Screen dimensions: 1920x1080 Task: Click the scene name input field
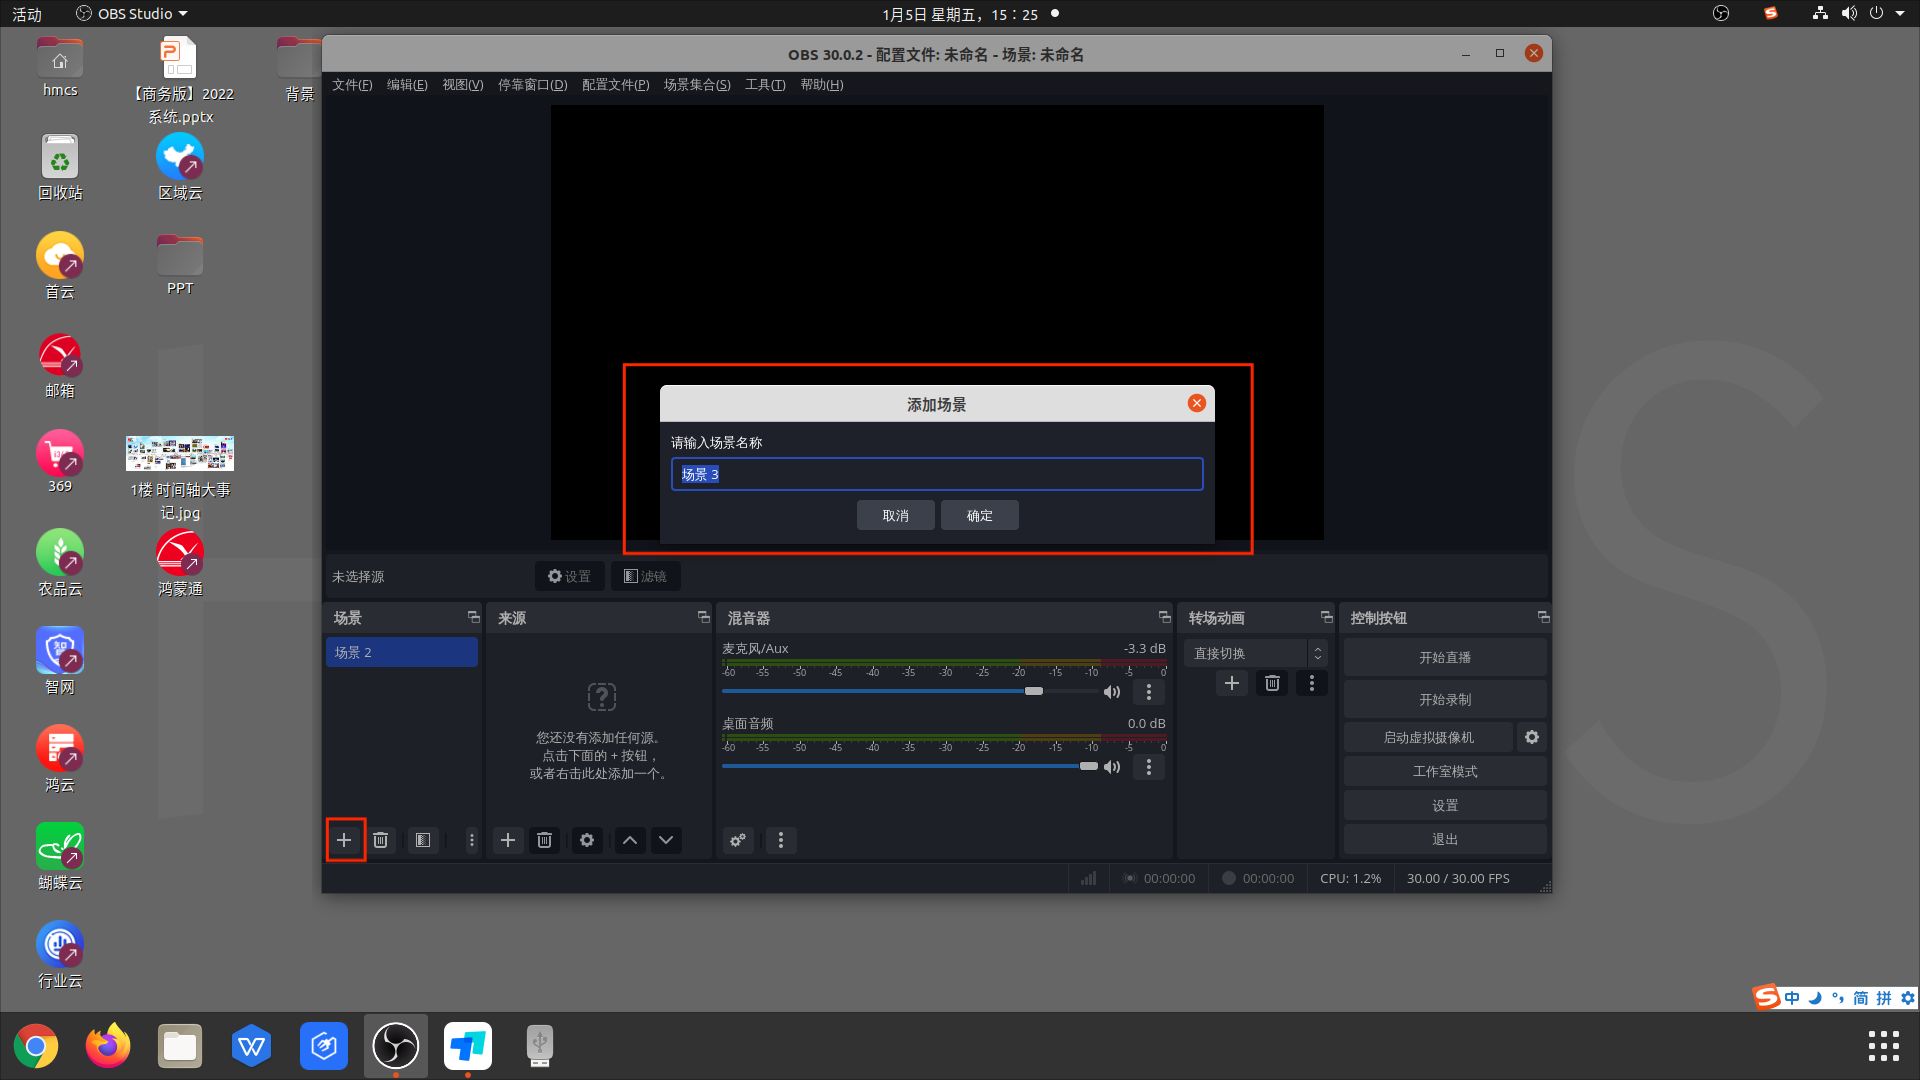click(x=936, y=474)
